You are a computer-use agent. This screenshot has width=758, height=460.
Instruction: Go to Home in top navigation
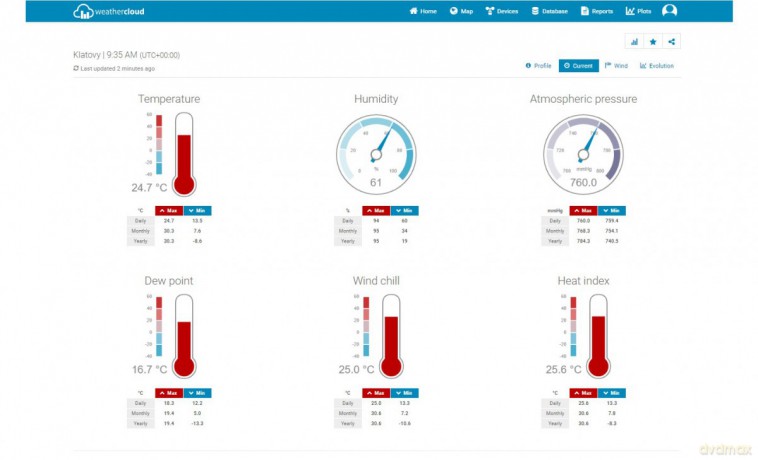point(423,11)
